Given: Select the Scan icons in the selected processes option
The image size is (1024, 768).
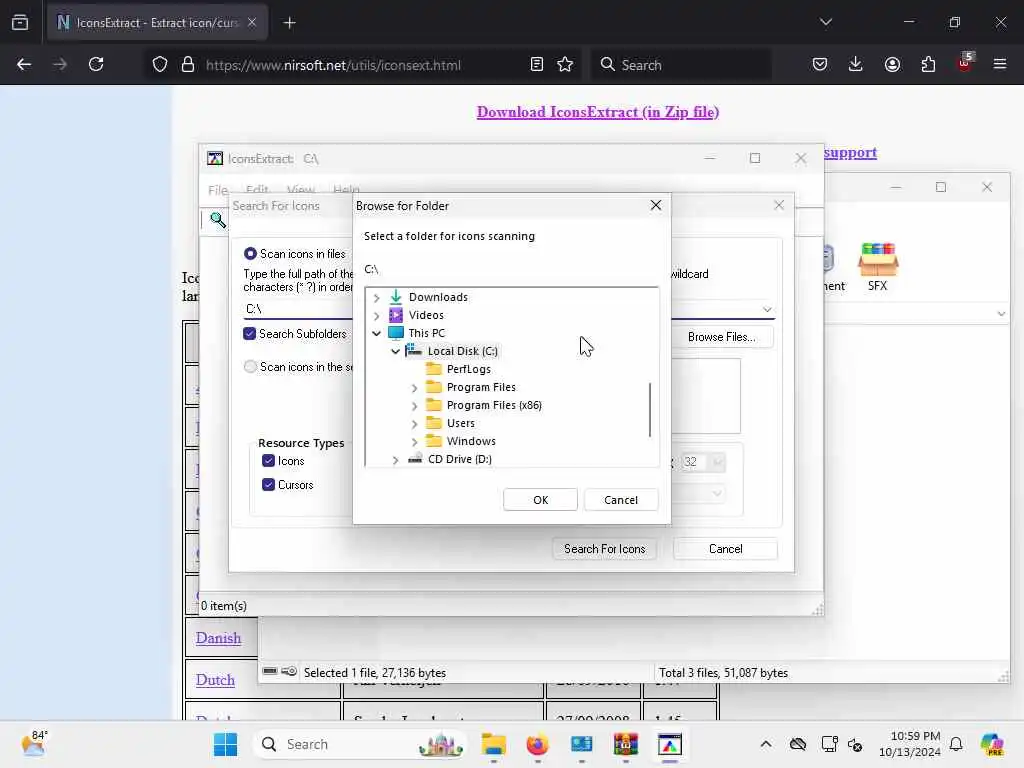Looking at the screenshot, I should [250, 366].
